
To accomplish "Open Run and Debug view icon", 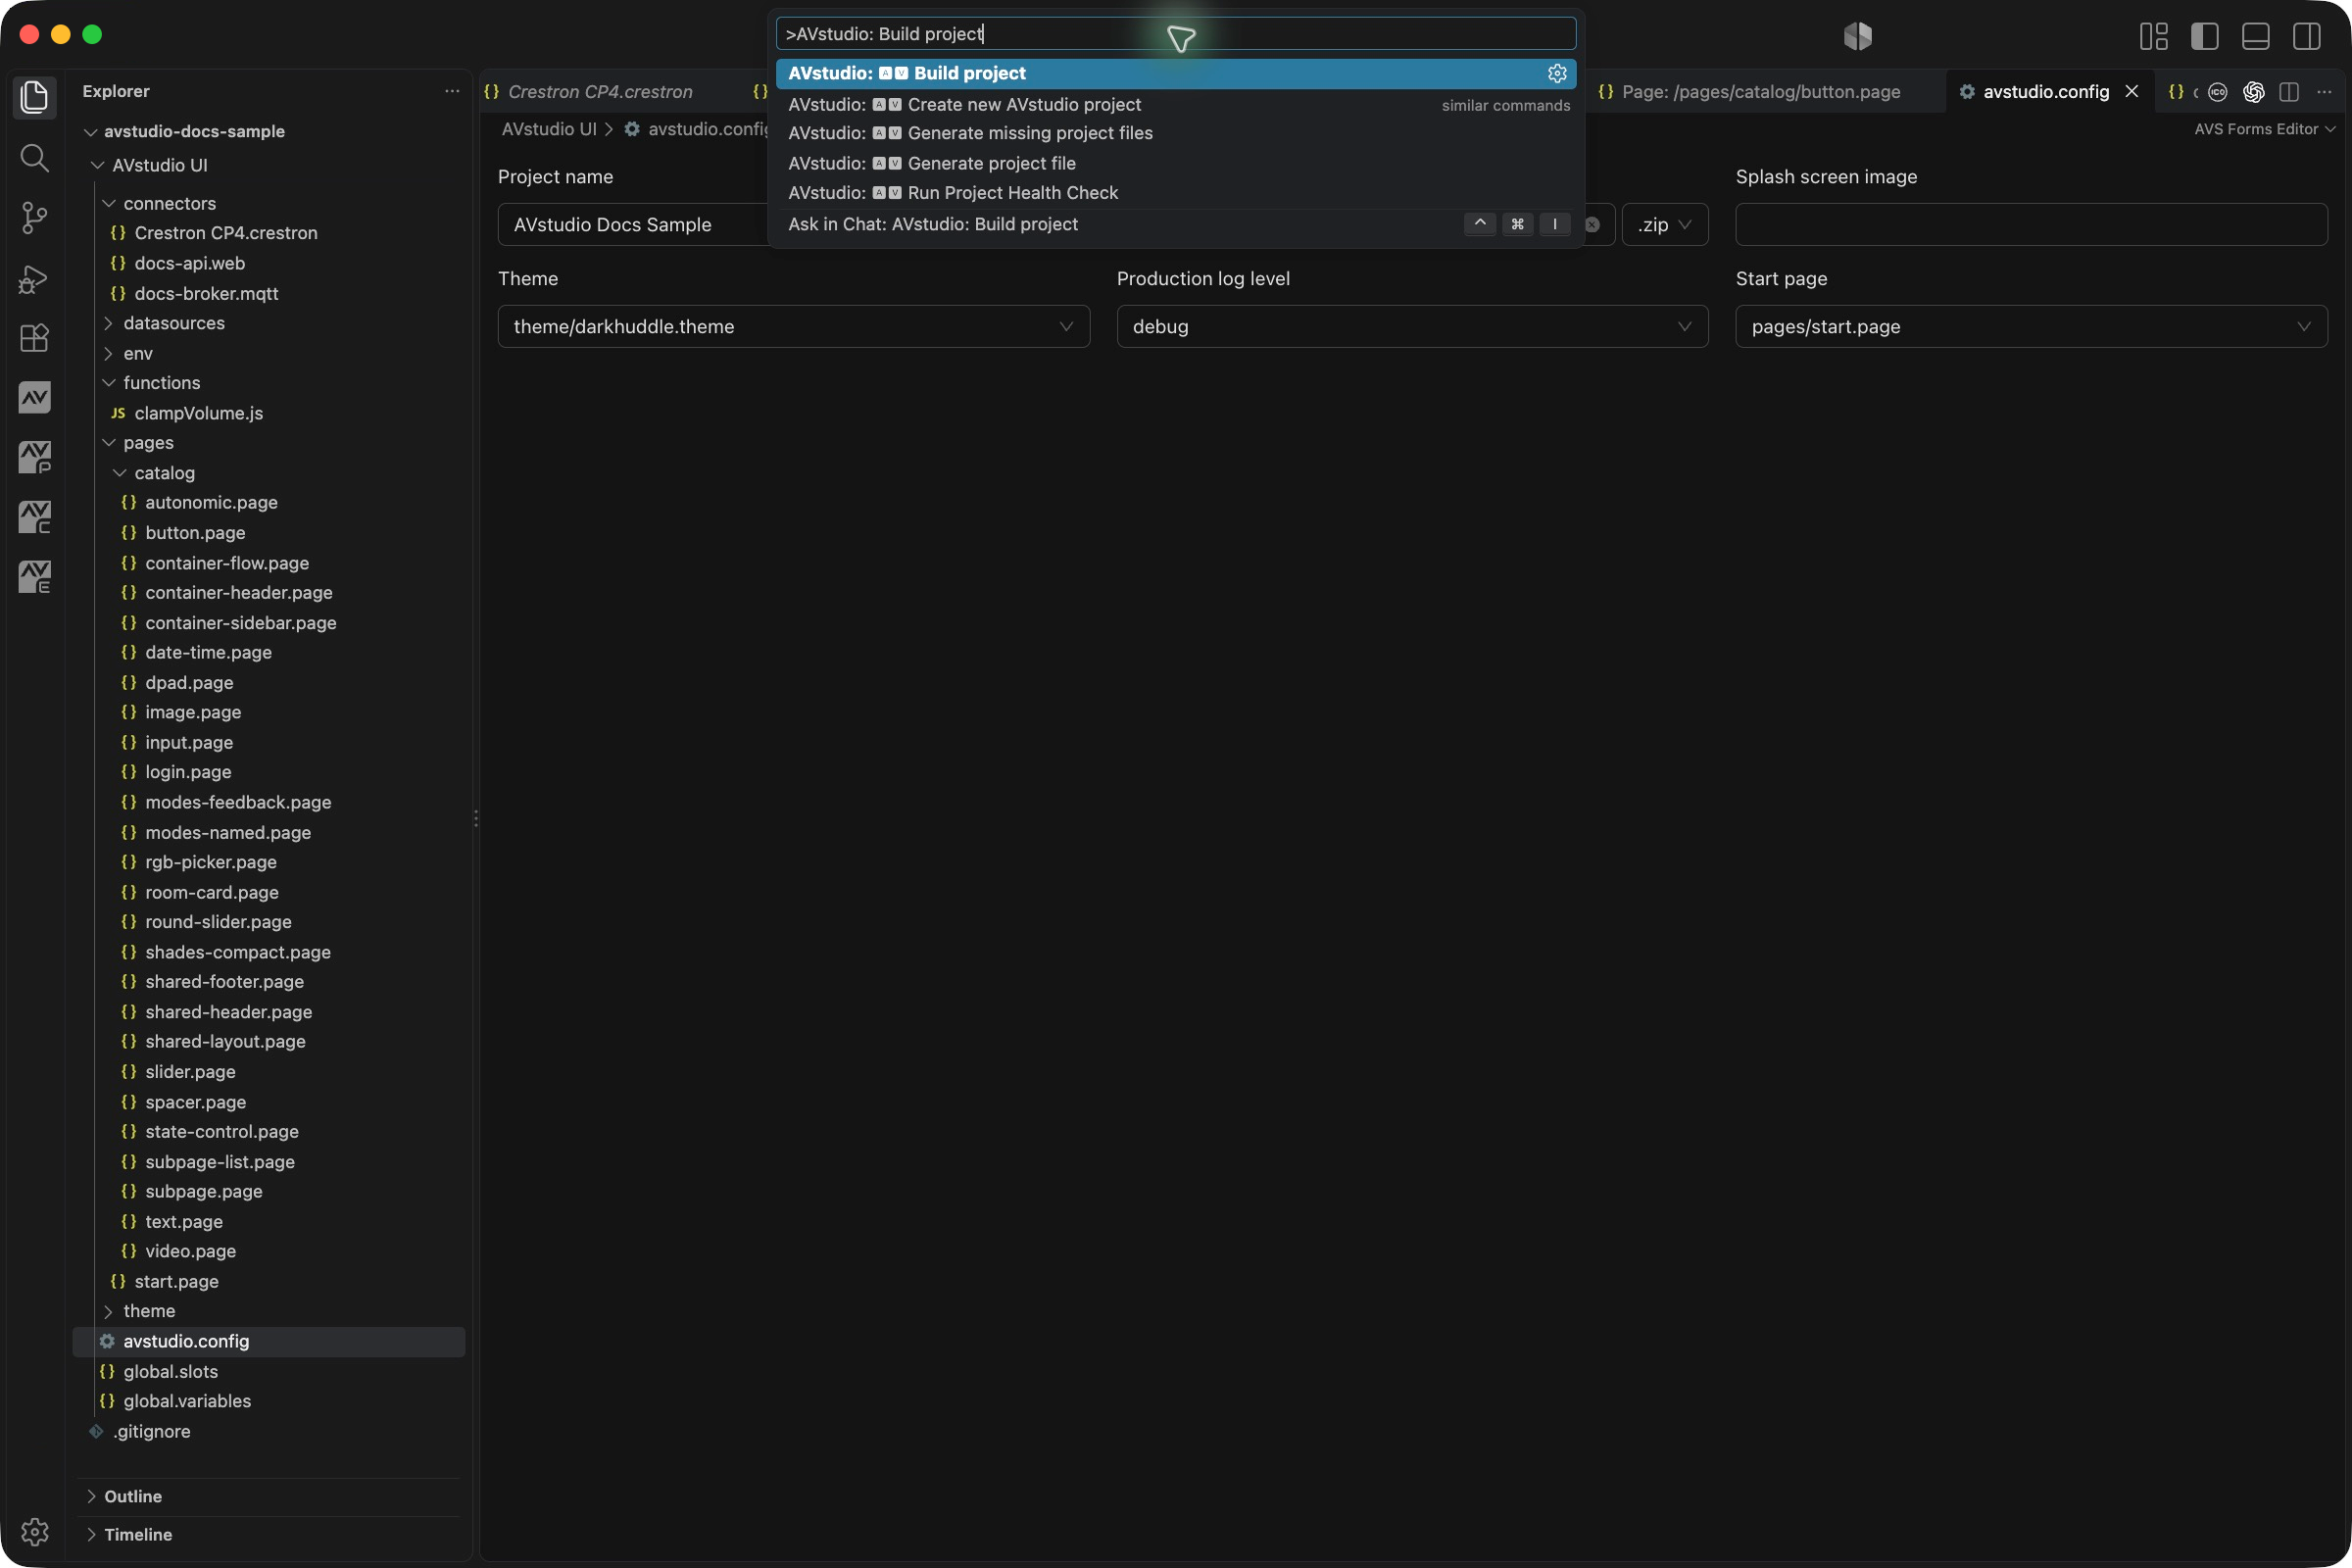I will tap(34, 278).
